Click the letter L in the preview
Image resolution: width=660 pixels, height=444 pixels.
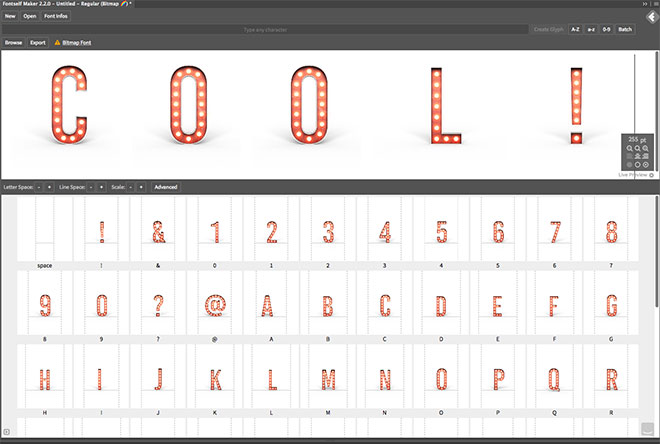point(446,105)
